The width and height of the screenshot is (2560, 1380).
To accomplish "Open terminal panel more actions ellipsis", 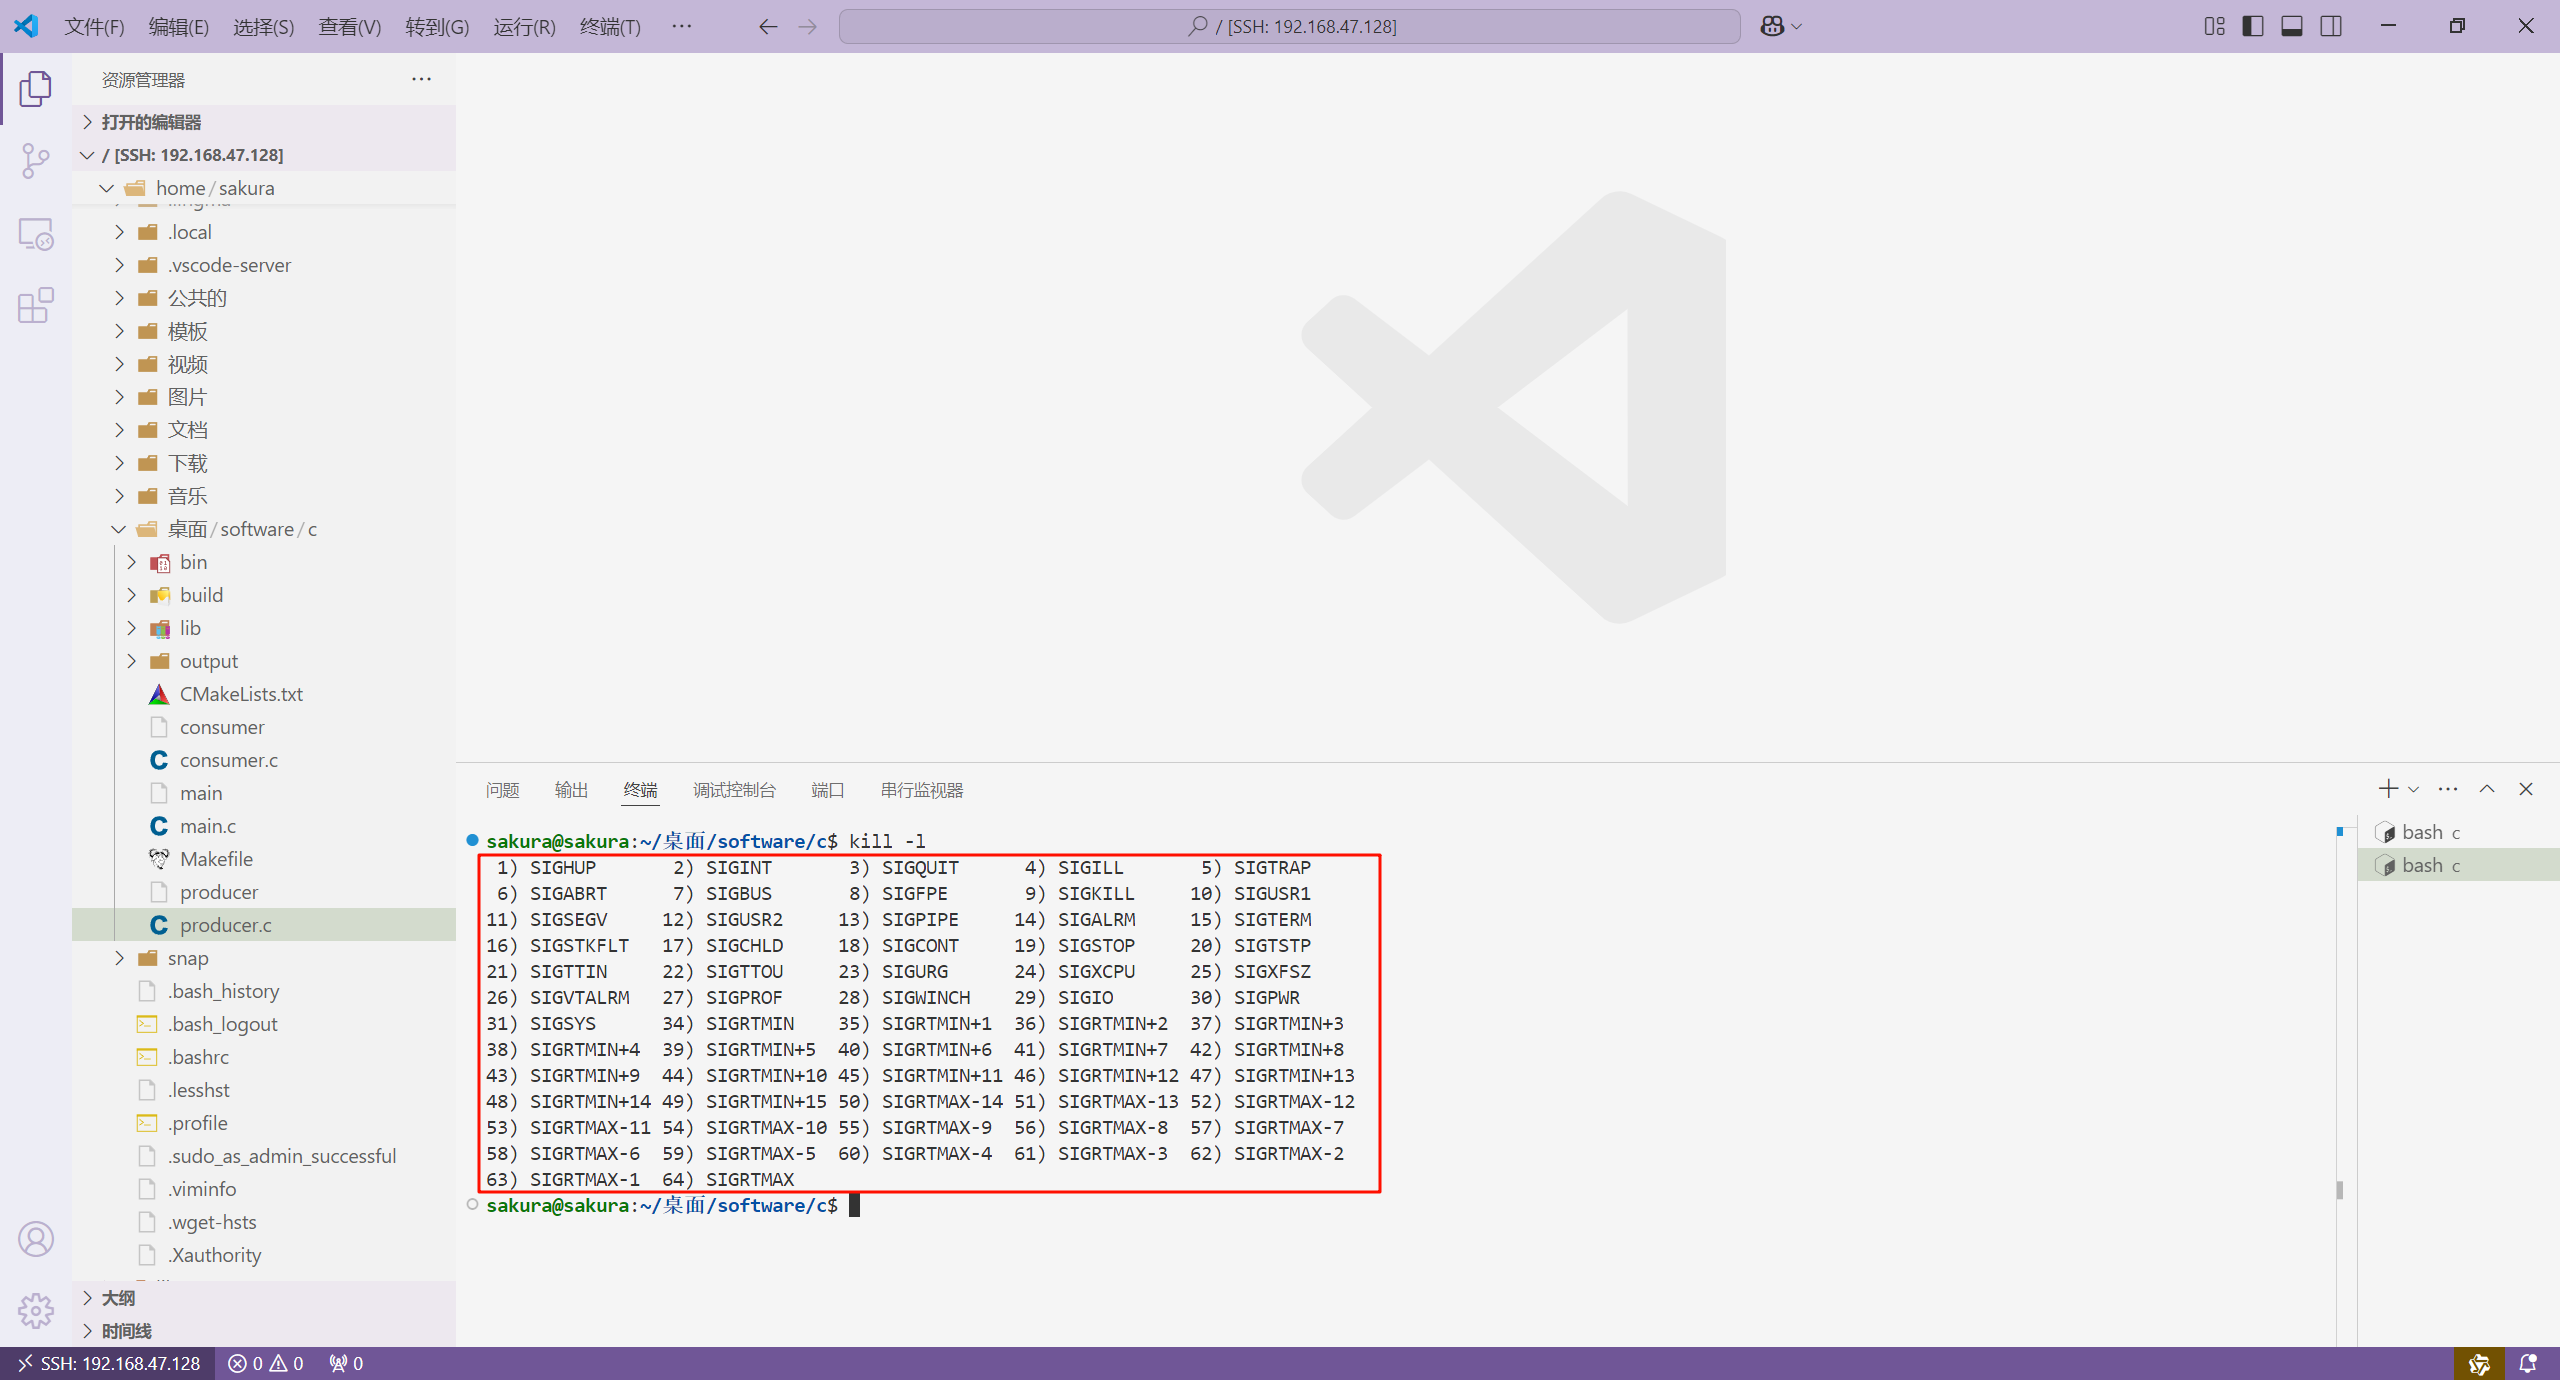I will (2448, 789).
